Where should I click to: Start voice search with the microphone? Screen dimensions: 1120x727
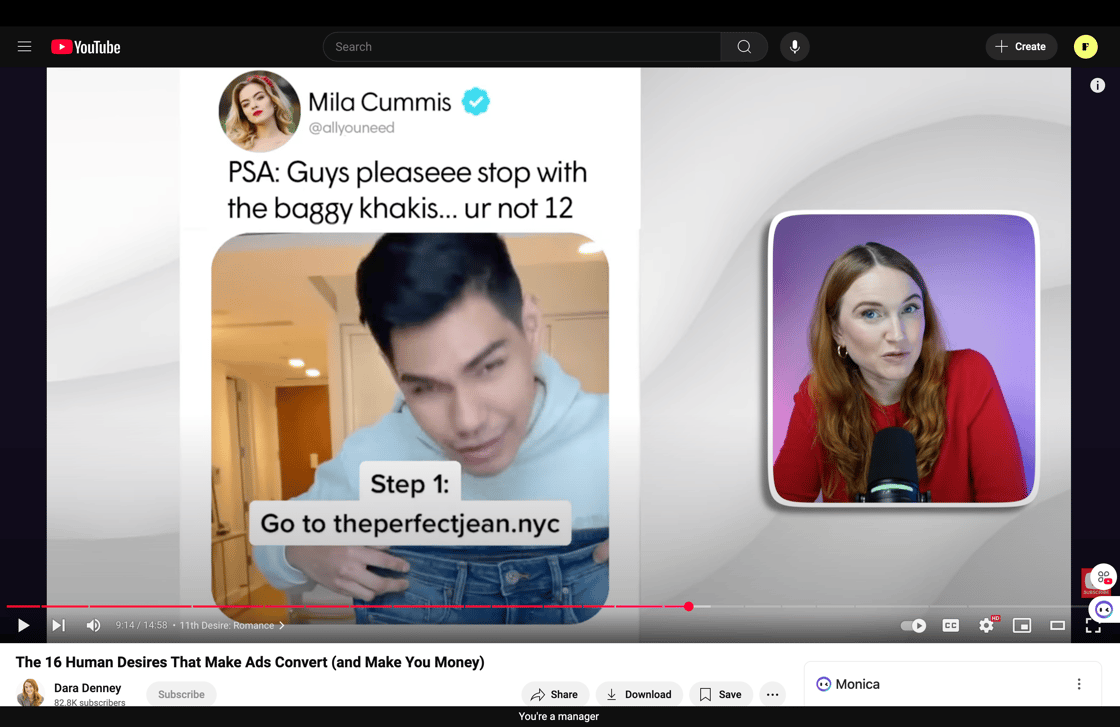tap(794, 46)
